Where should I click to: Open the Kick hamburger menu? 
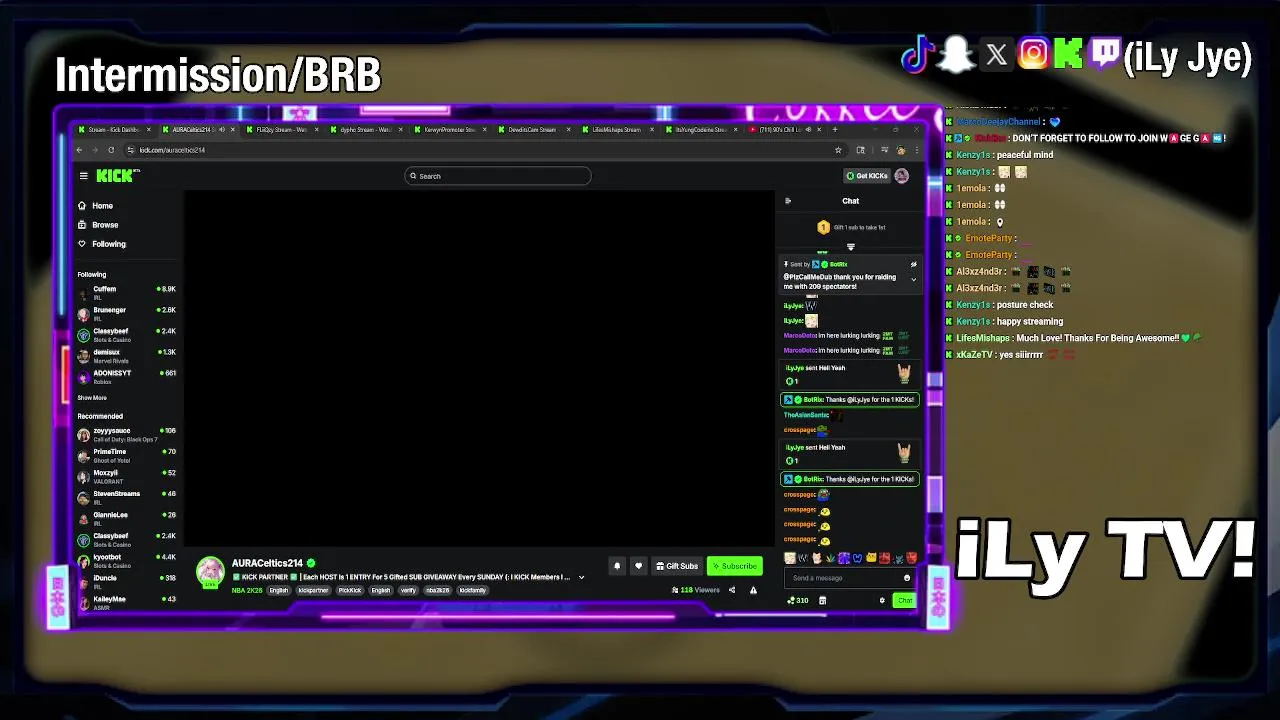point(84,176)
